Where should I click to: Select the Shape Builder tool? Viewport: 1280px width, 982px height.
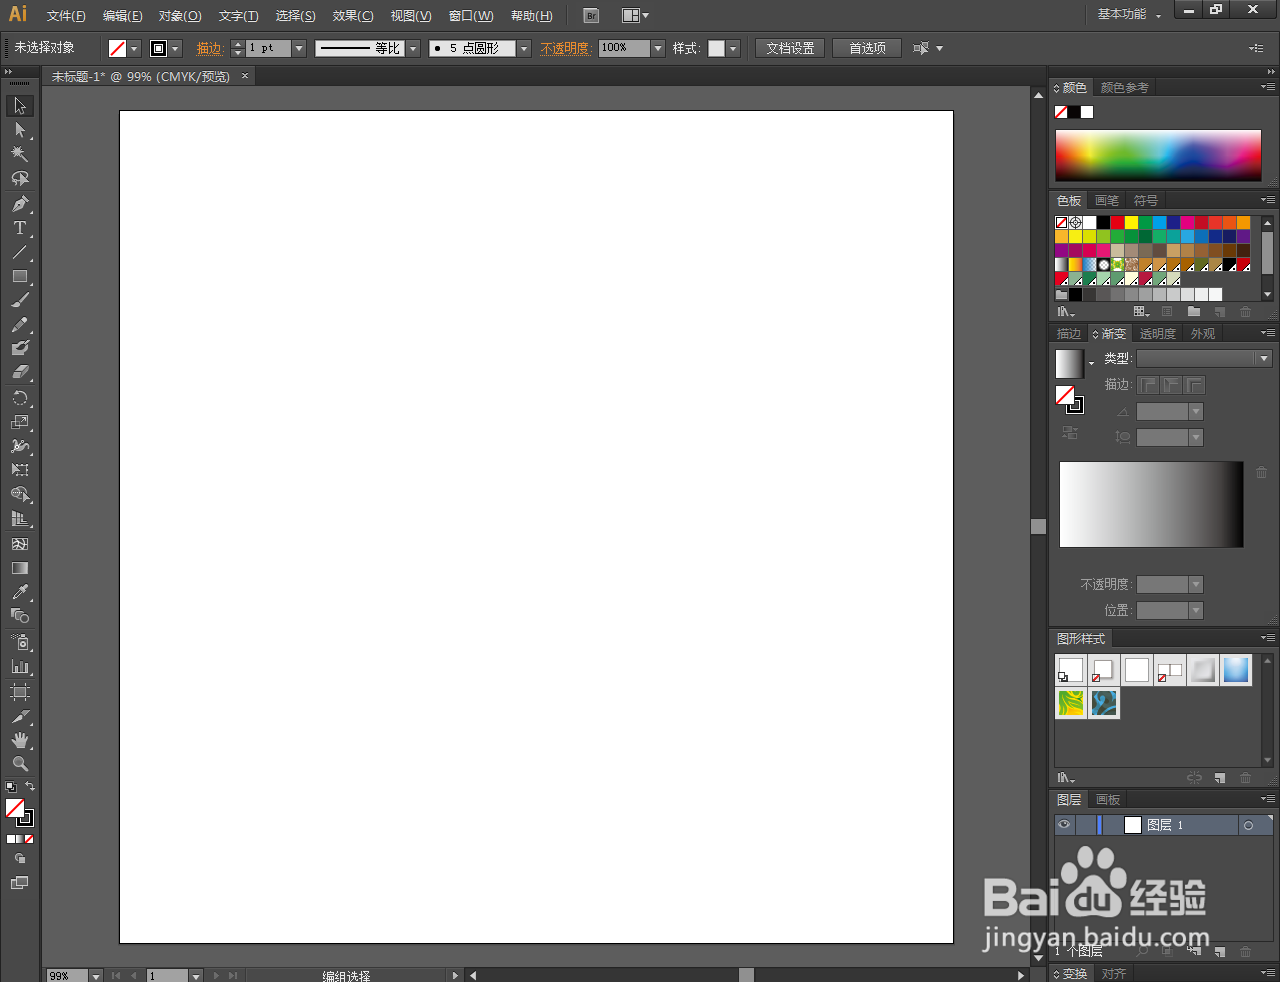tap(20, 495)
